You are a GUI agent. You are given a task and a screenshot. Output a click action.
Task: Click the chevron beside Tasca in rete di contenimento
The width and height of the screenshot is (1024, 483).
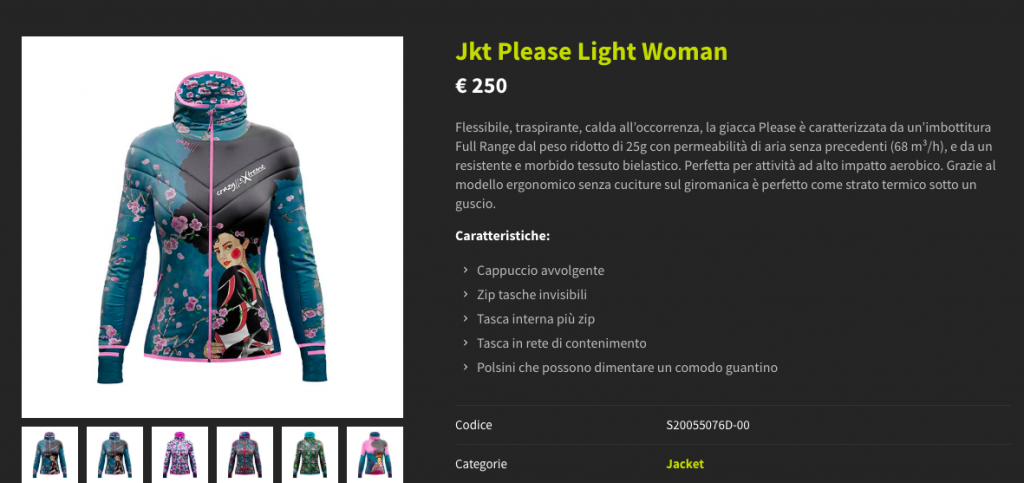(466, 343)
